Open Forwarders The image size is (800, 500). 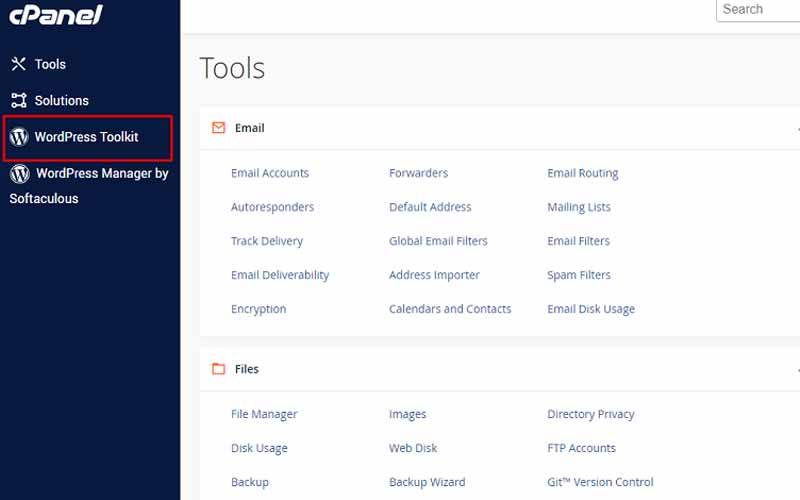click(418, 173)
